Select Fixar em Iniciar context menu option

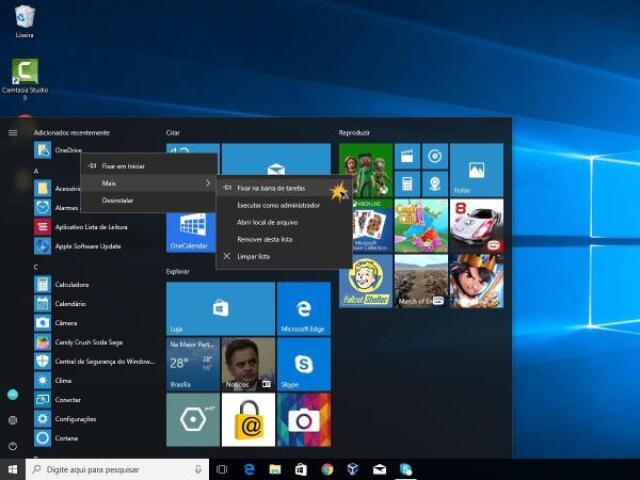(x=149, y=166)
